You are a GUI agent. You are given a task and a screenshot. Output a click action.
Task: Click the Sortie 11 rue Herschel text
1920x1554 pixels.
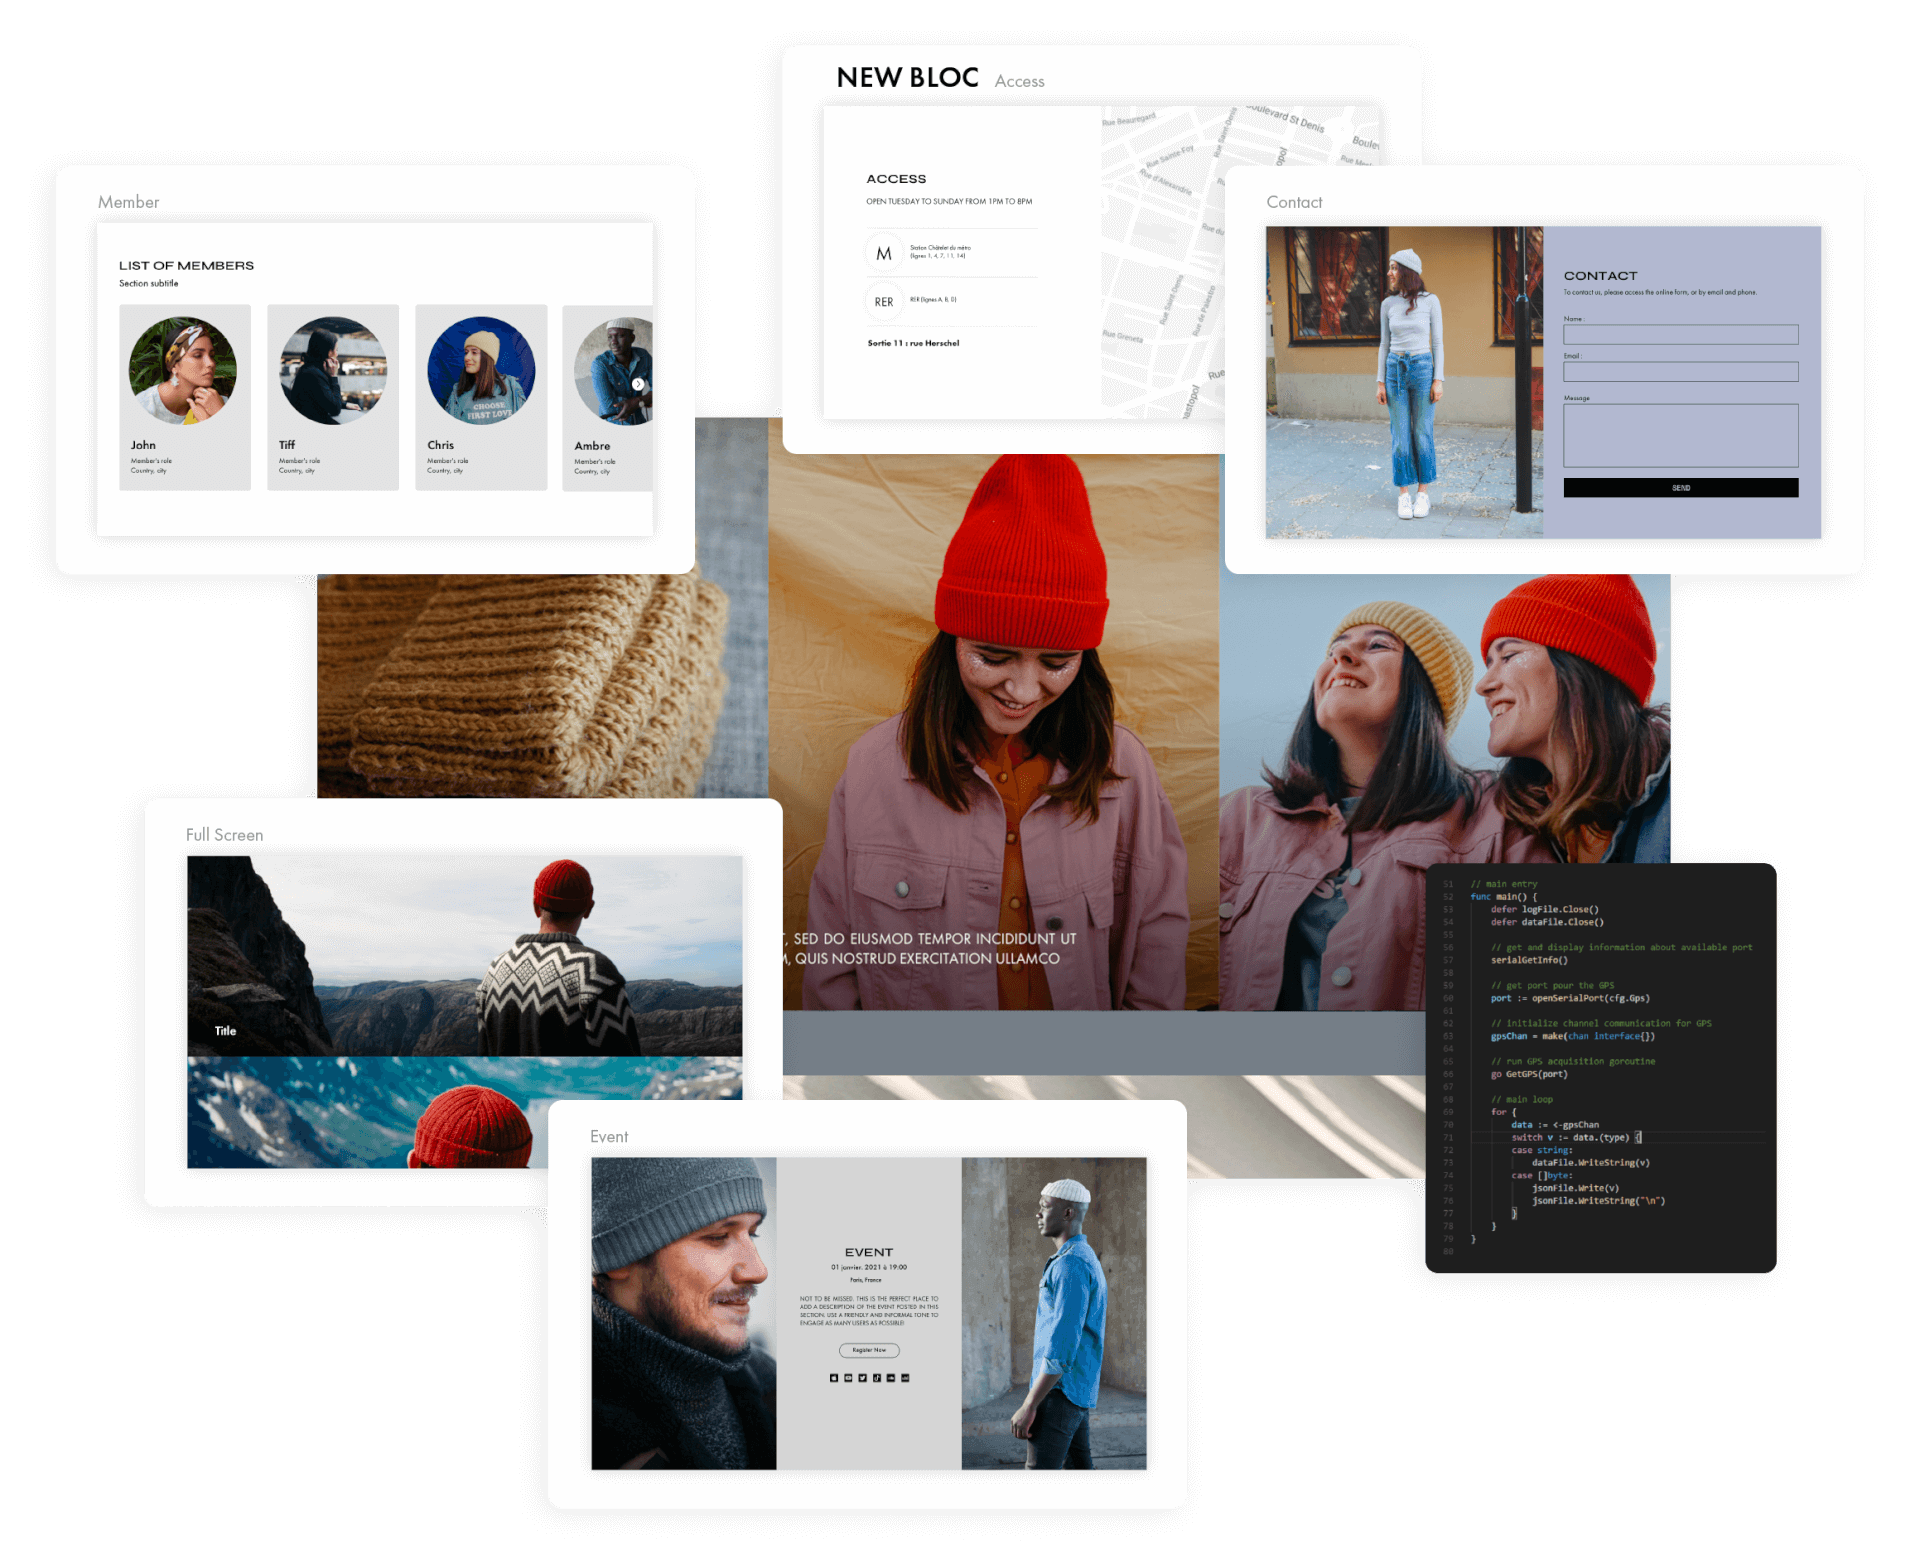pos(913,343)
